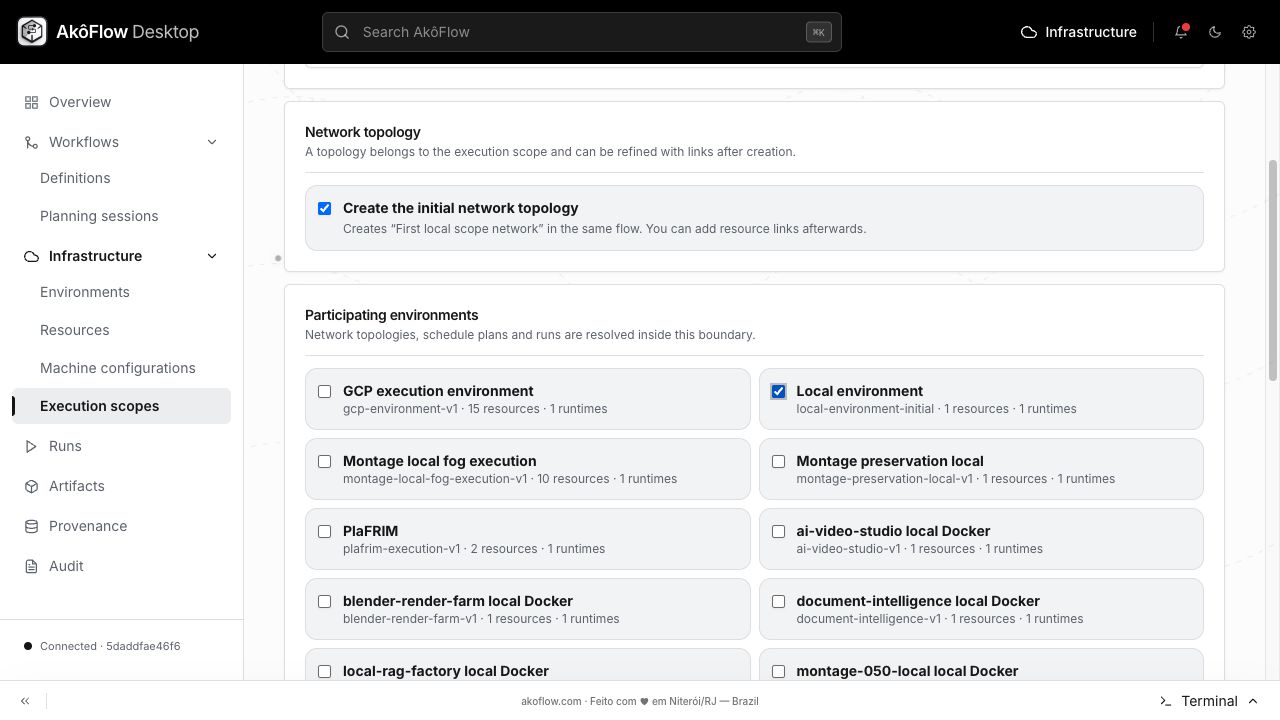Open the Infrastructure header button
The height and width of the screenshot is (720, 1280).
pyautogui.click(x=1078, y=32)
